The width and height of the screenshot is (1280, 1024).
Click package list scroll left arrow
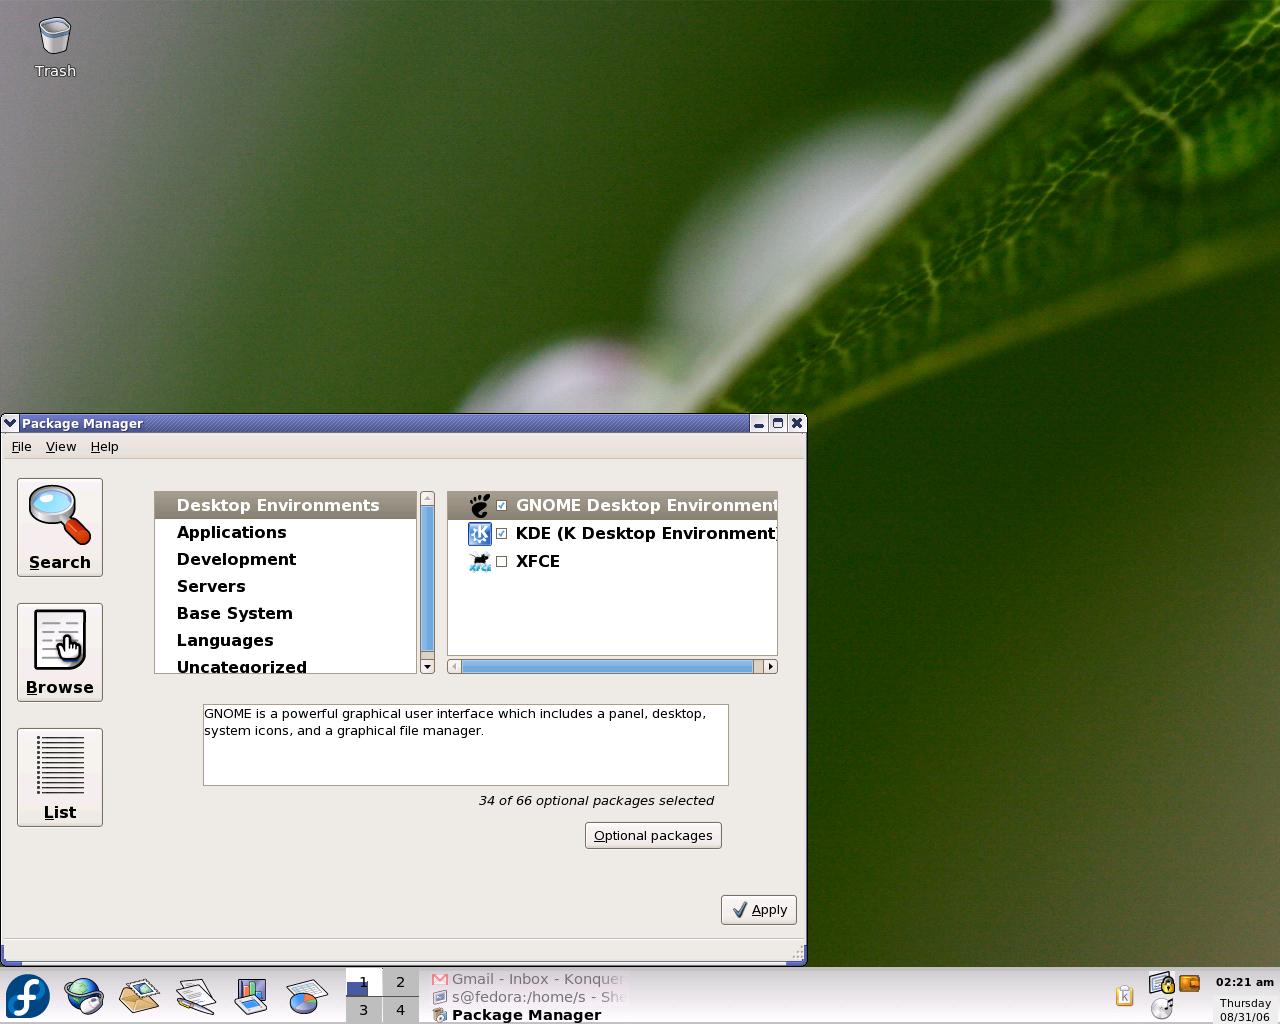coord(454,666)
